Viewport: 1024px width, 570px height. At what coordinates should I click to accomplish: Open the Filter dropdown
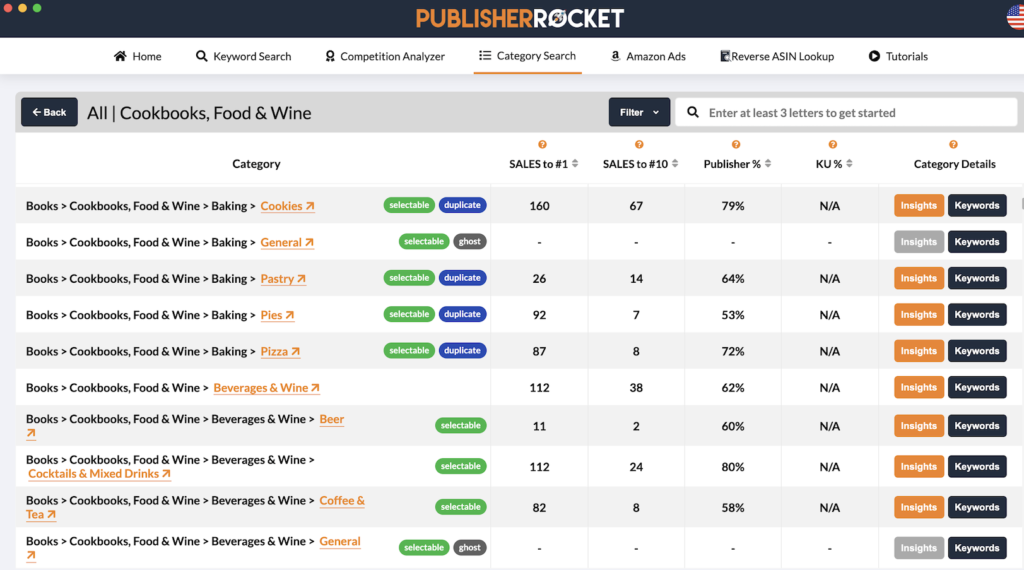pyautogui.click(x=639, y=112)
